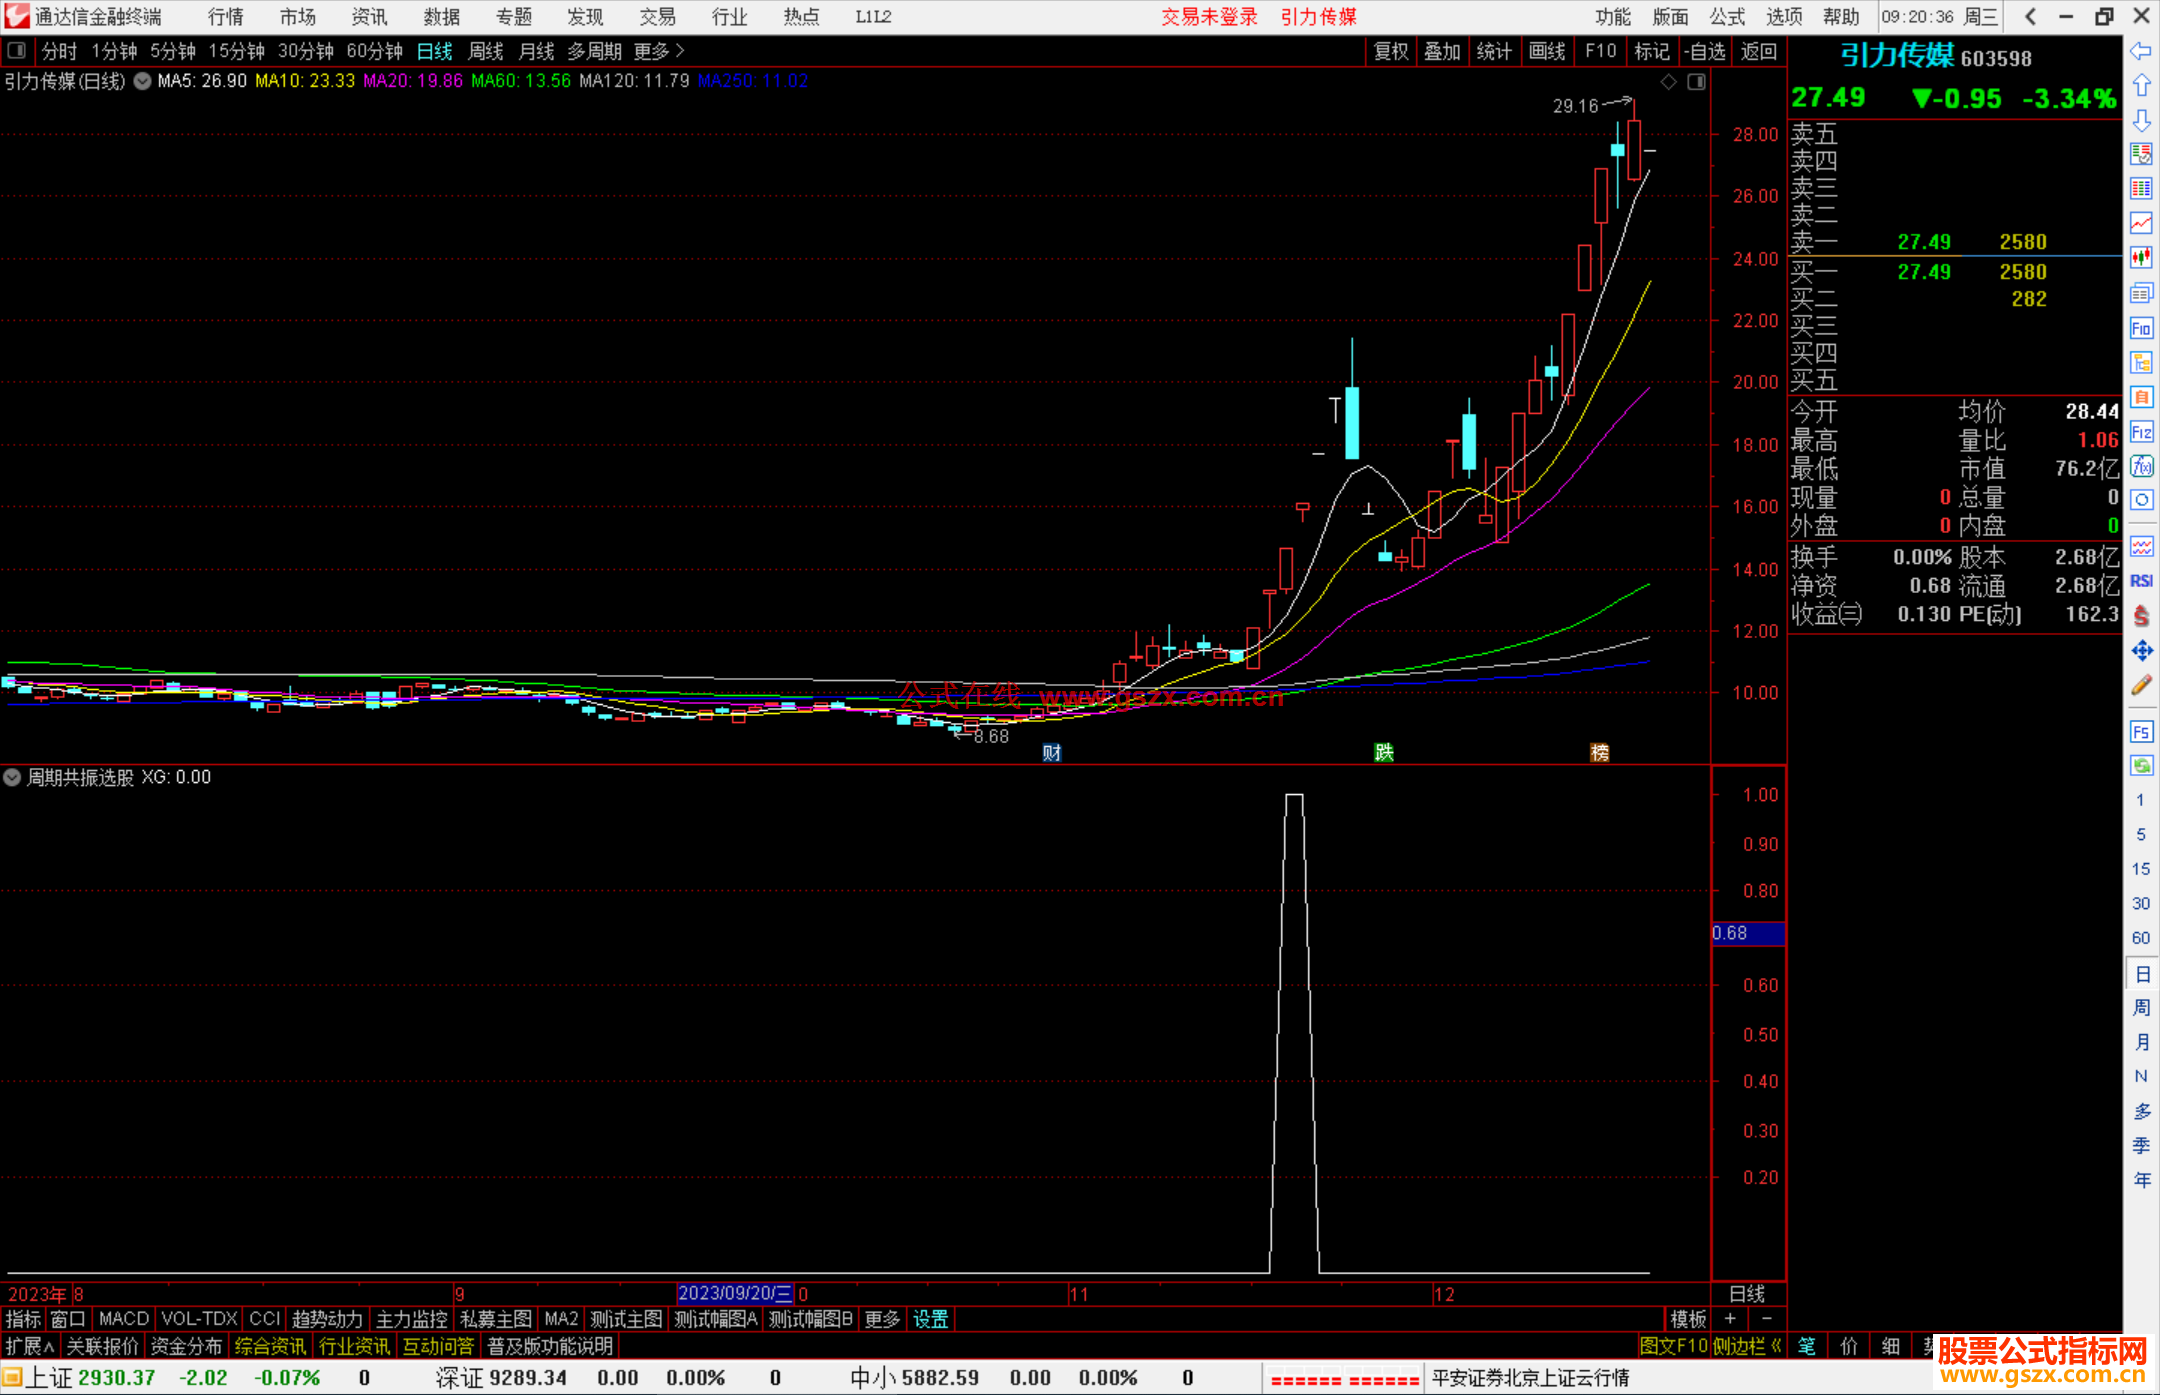Viewport: 2160px width, 1395px height.
Task: Open the 公式 menu
Action: tap(1727, 17)
